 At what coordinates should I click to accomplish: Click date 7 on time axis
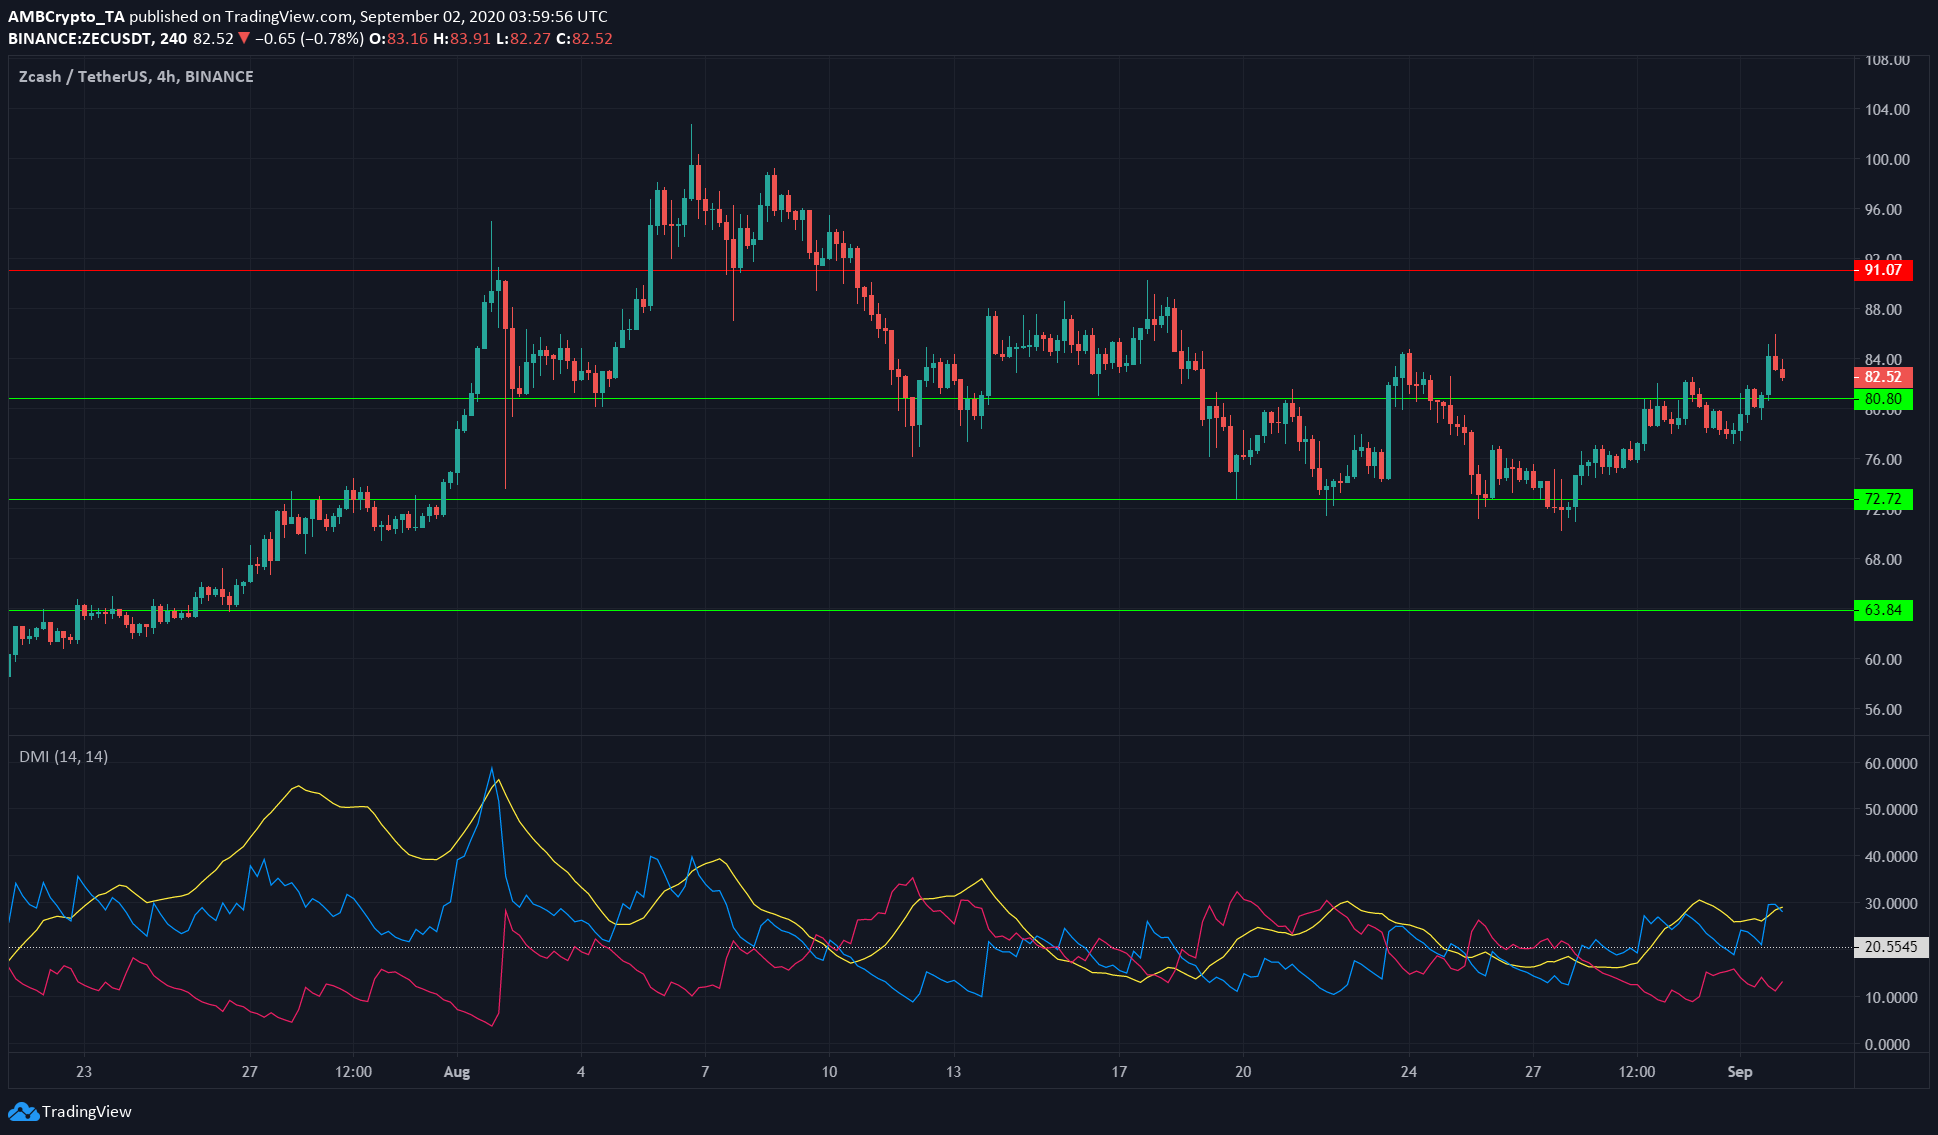point(705,1072)
